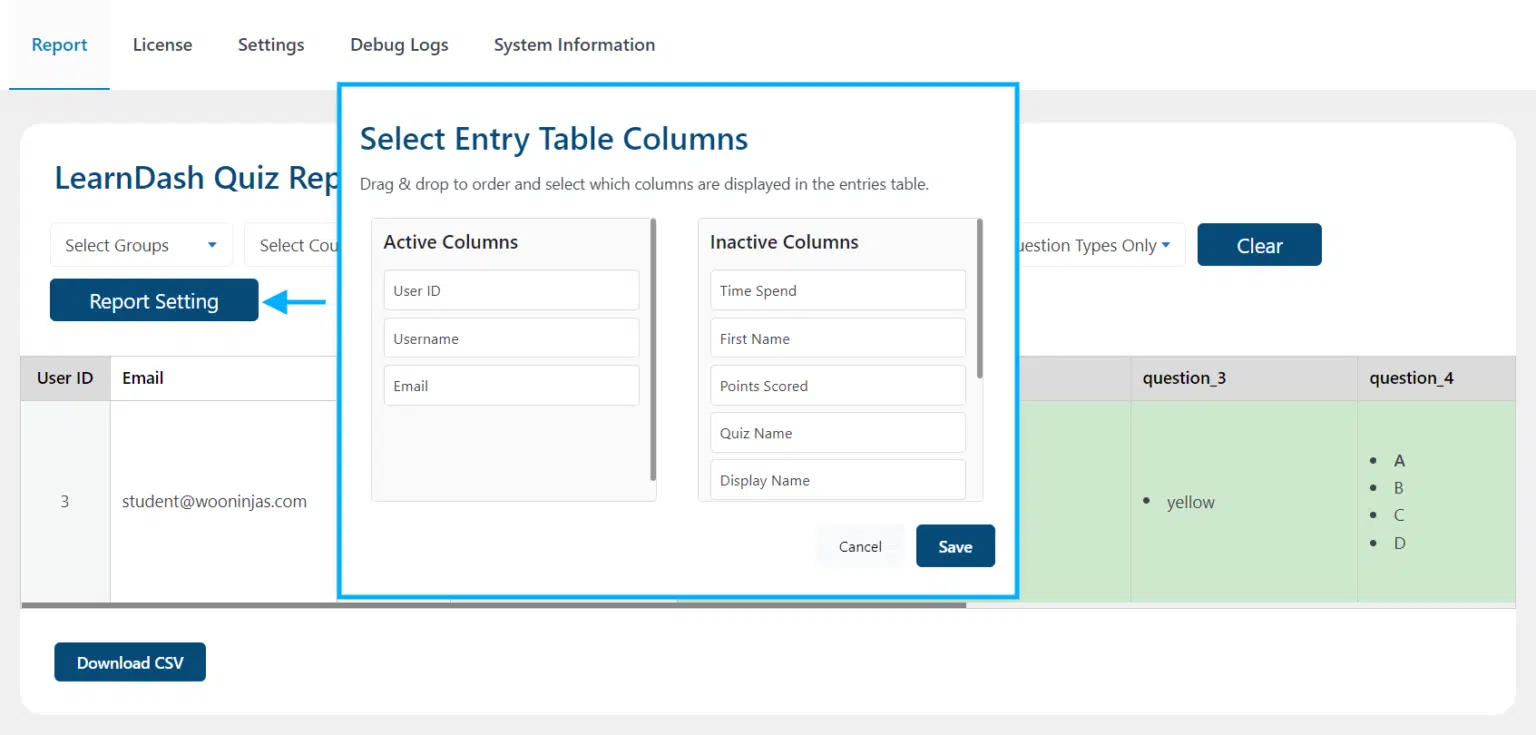This screenshot has height=735, width=1536.
Task: Pick the Display Name inactive column
Action: coord(838,480)
